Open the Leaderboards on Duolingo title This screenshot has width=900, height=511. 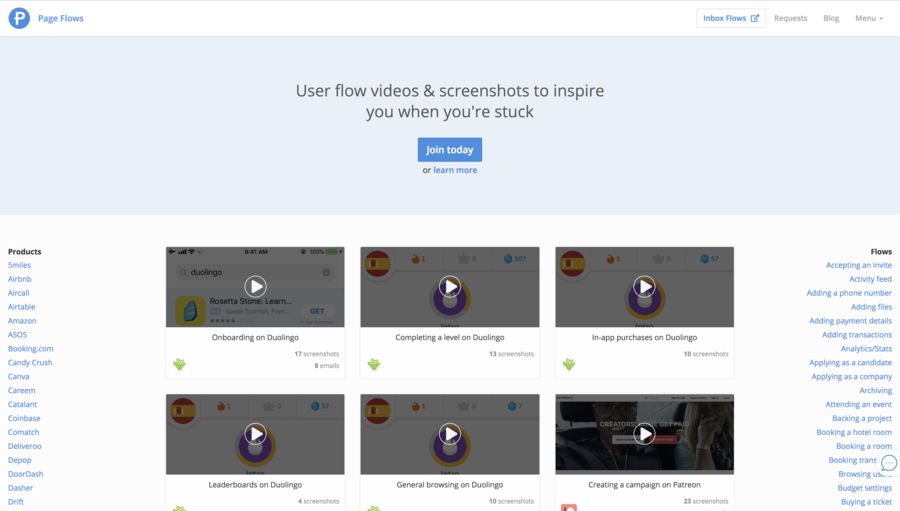coord(255,485)
